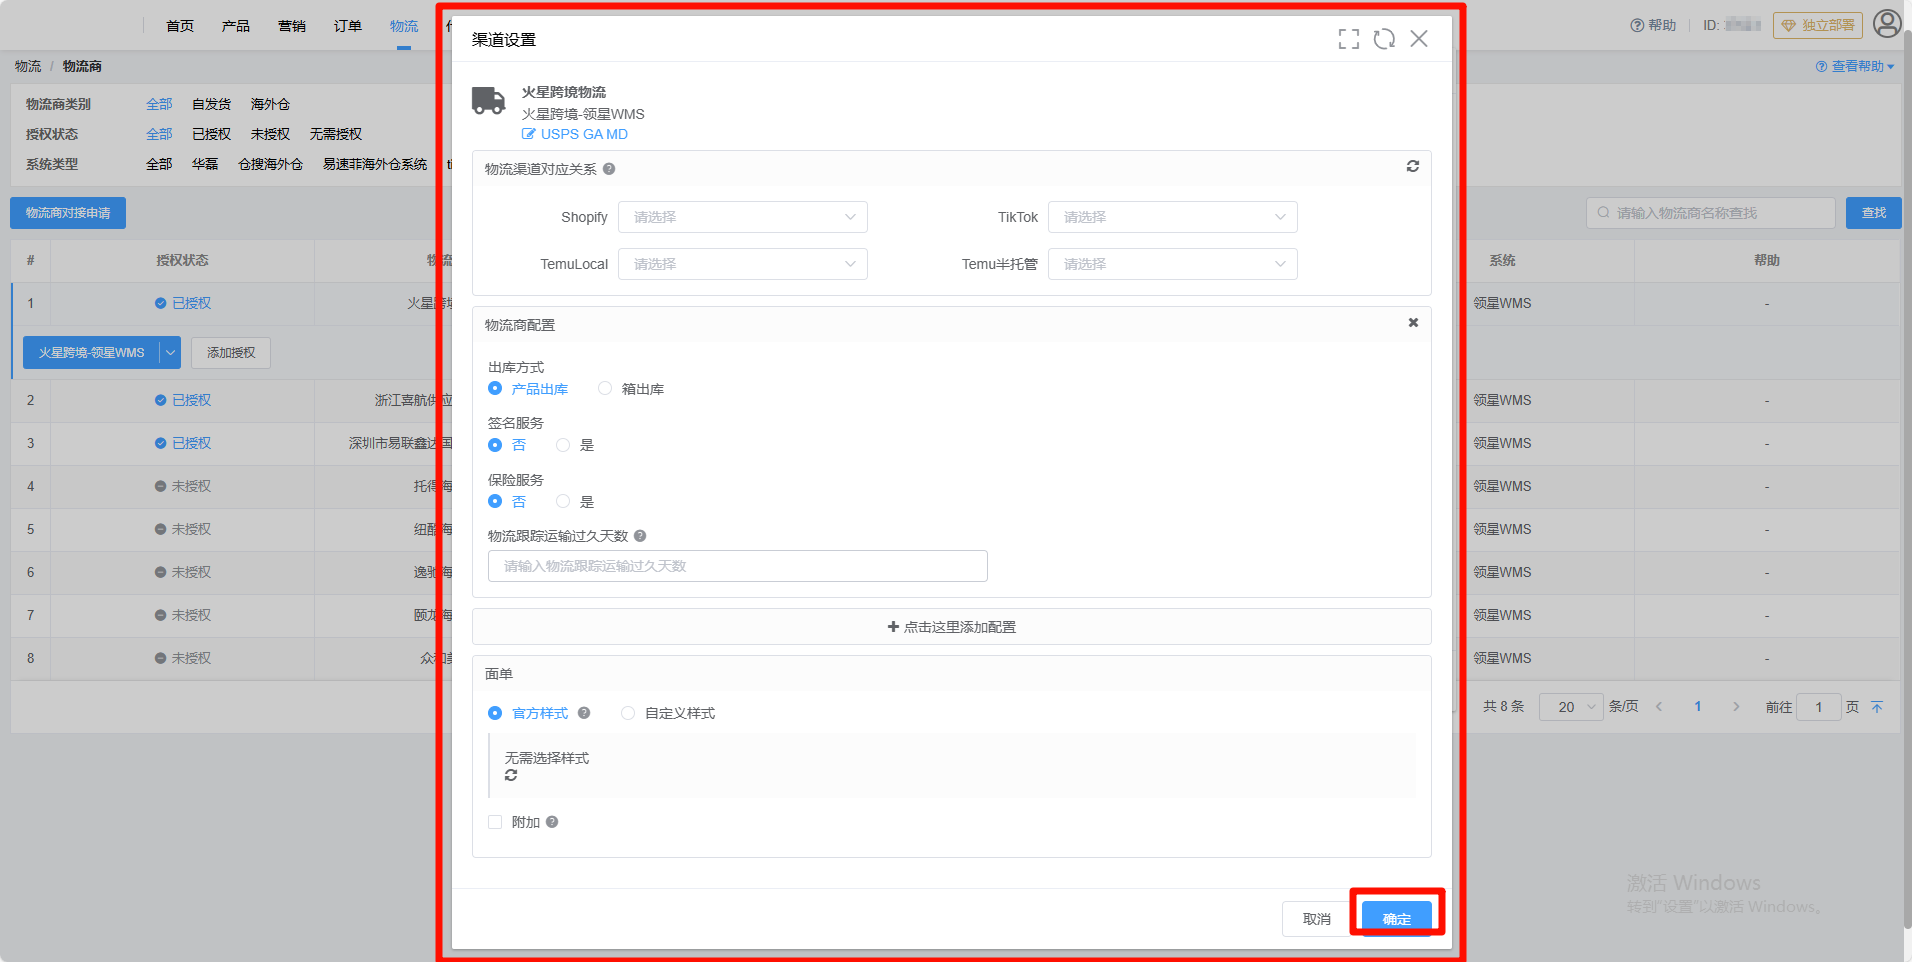
Task: Click 物流 breadcrumb link
Action: pos(28,66)
